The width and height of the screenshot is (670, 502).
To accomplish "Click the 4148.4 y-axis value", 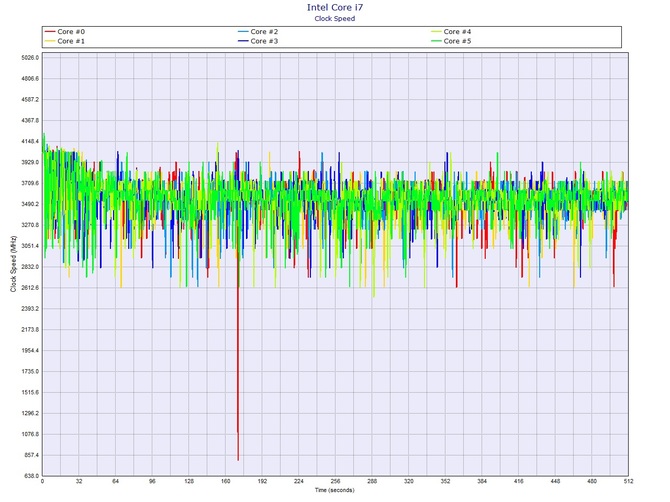I will pyautogui.click(x=30, y=141).
